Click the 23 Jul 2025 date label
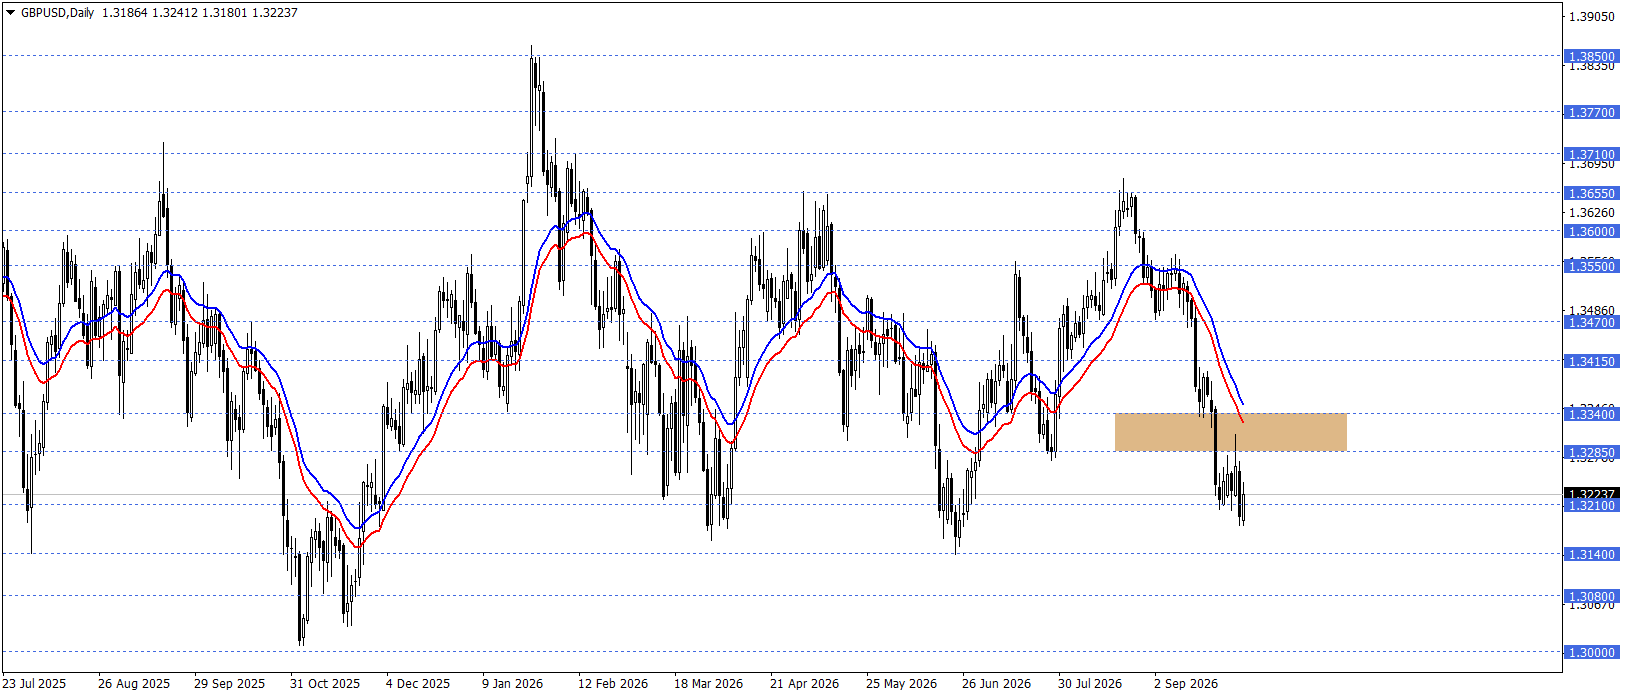This screenshot has width=1626, height=696. coord(35,684)
